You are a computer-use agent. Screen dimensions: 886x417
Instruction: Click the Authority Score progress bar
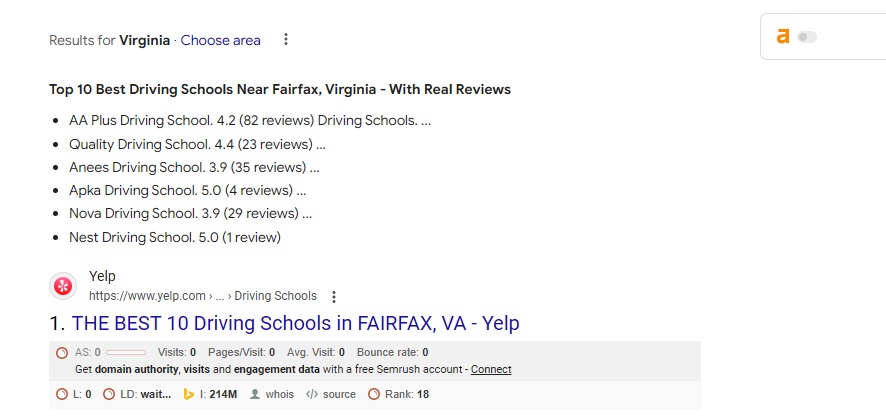point(126,353)
